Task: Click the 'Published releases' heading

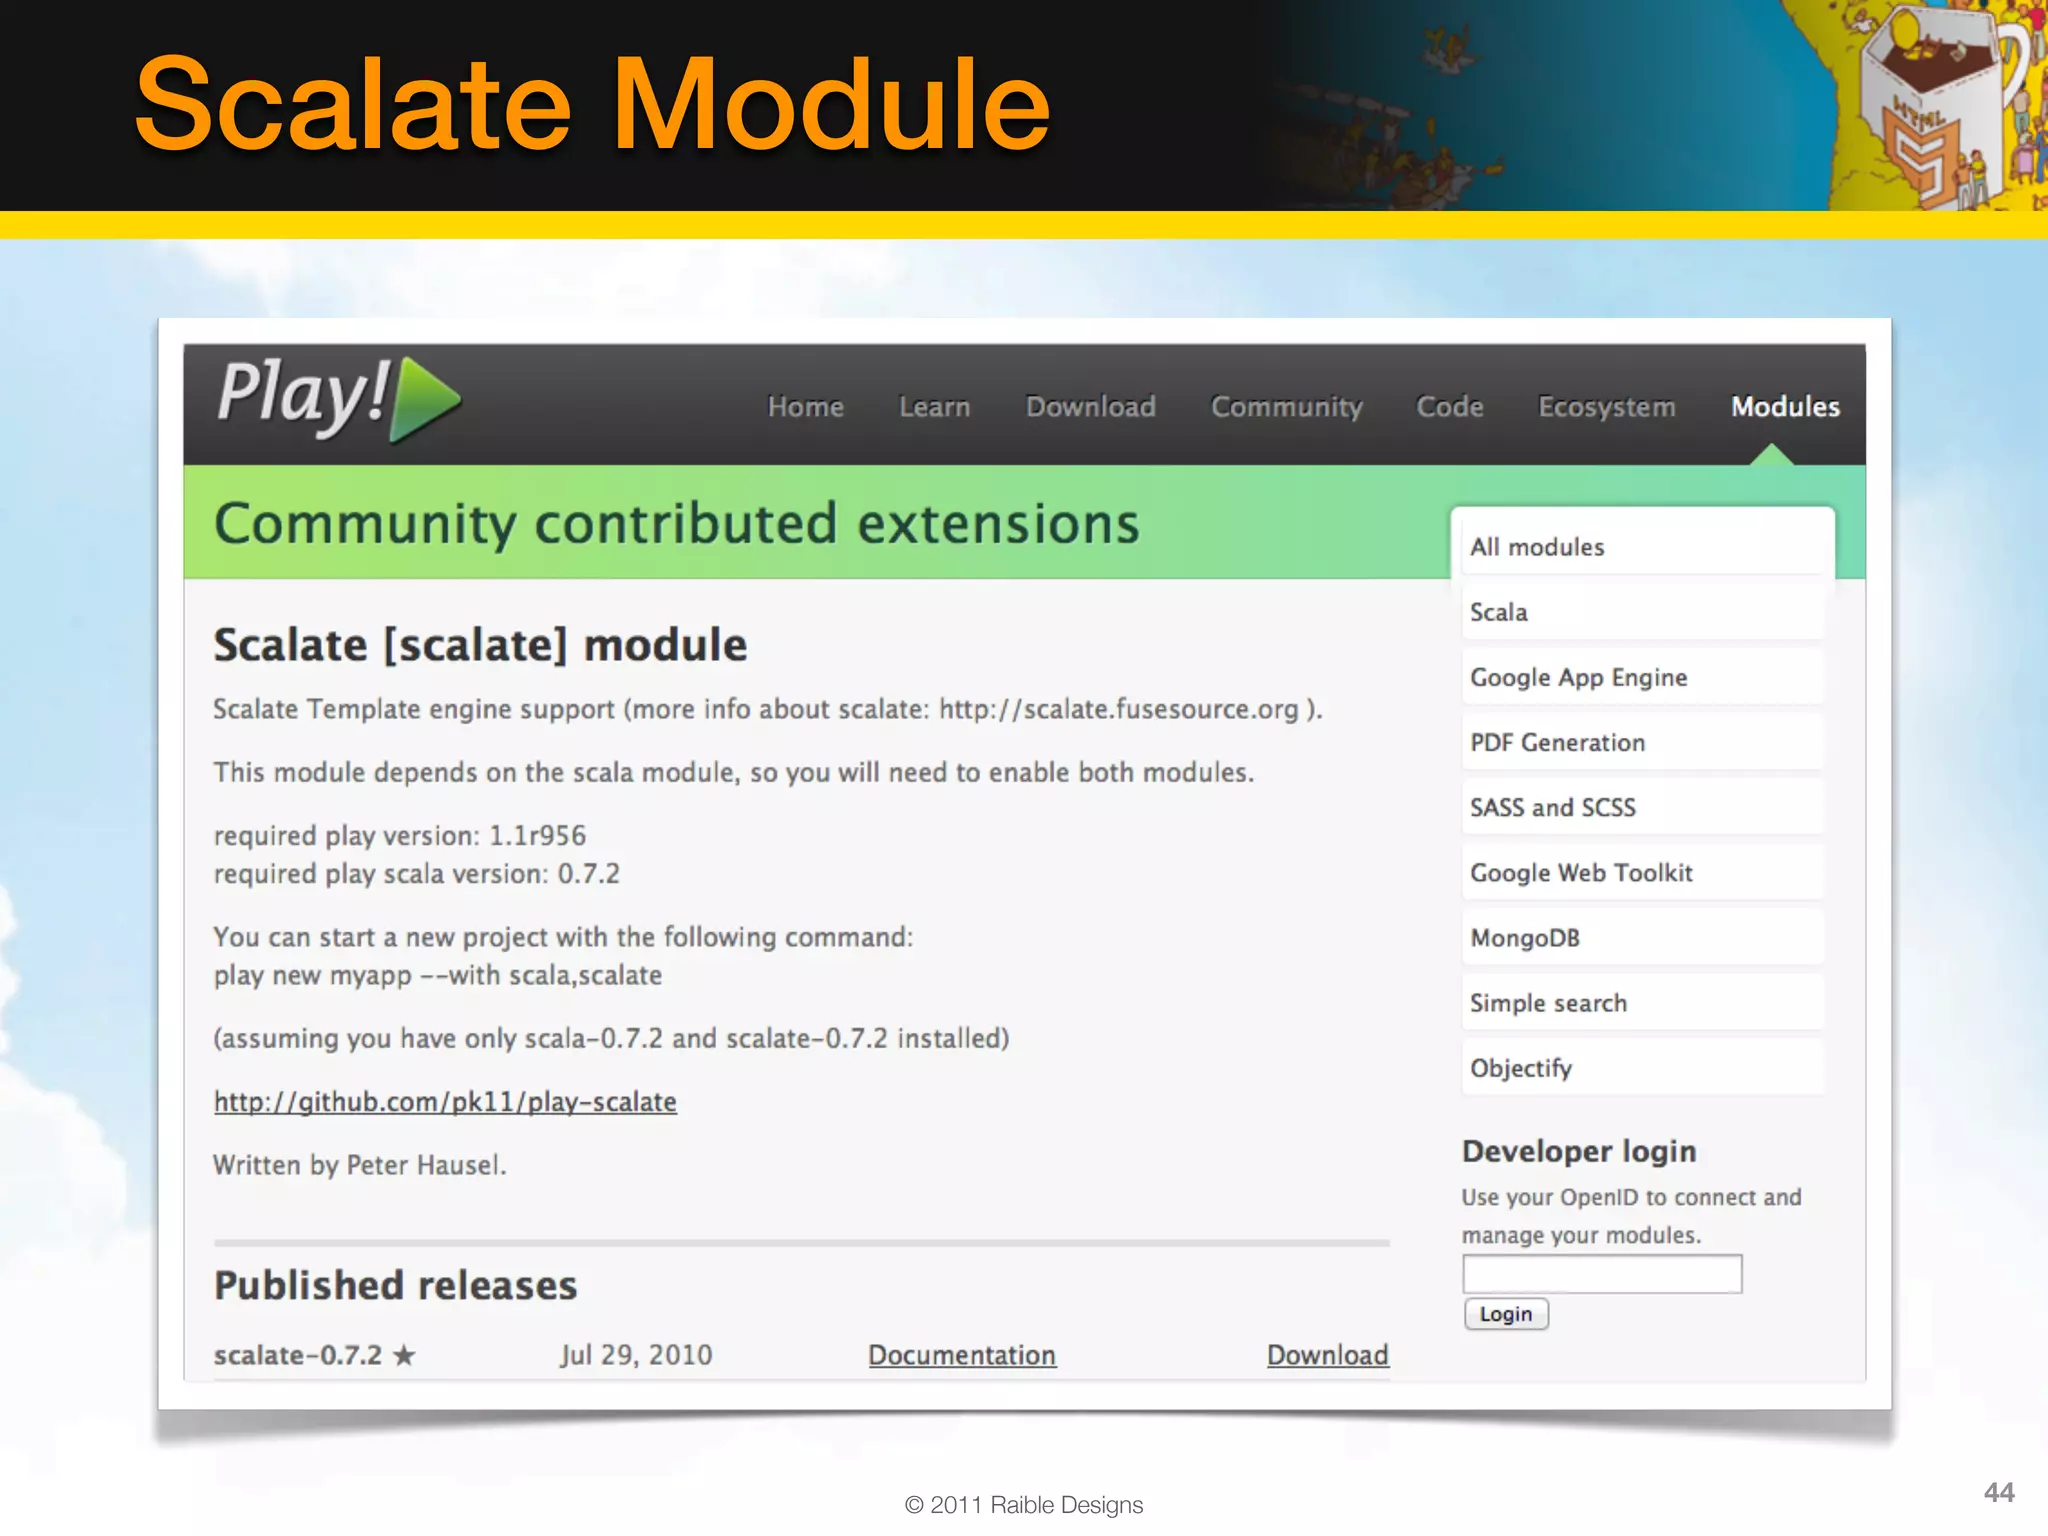Action: [x=396, y=1285]
